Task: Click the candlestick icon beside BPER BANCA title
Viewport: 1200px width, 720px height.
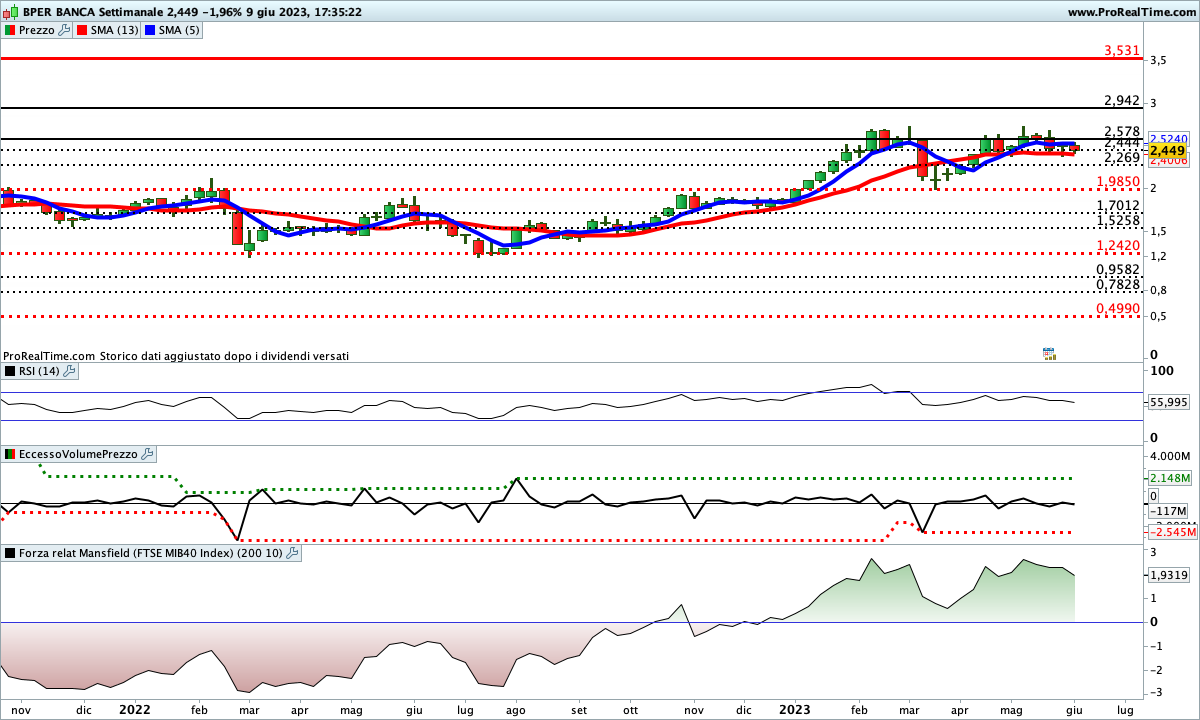Action: [x=10, y=12]
